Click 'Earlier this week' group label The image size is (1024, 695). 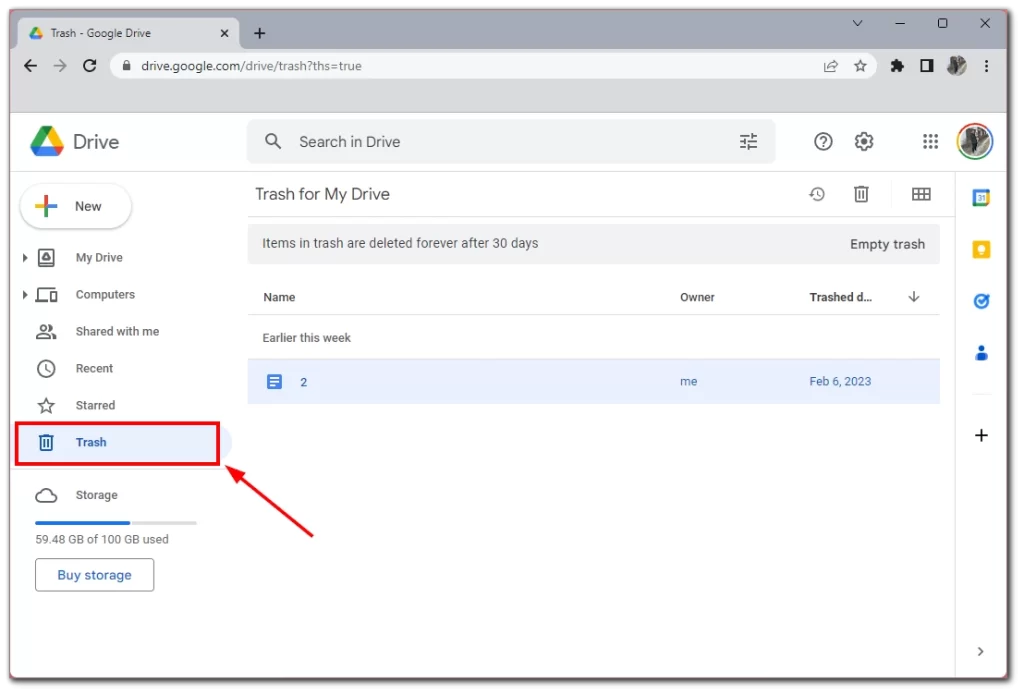pos(306,338)
